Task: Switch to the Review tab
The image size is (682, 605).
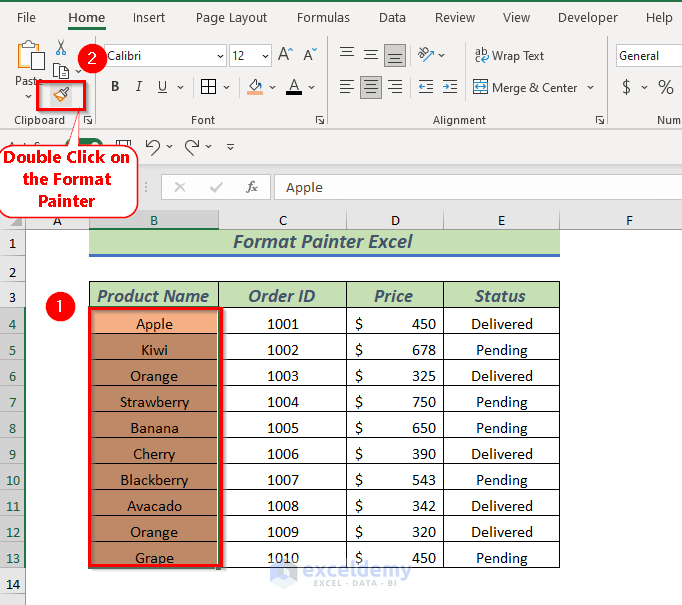Action: [455, 18]
